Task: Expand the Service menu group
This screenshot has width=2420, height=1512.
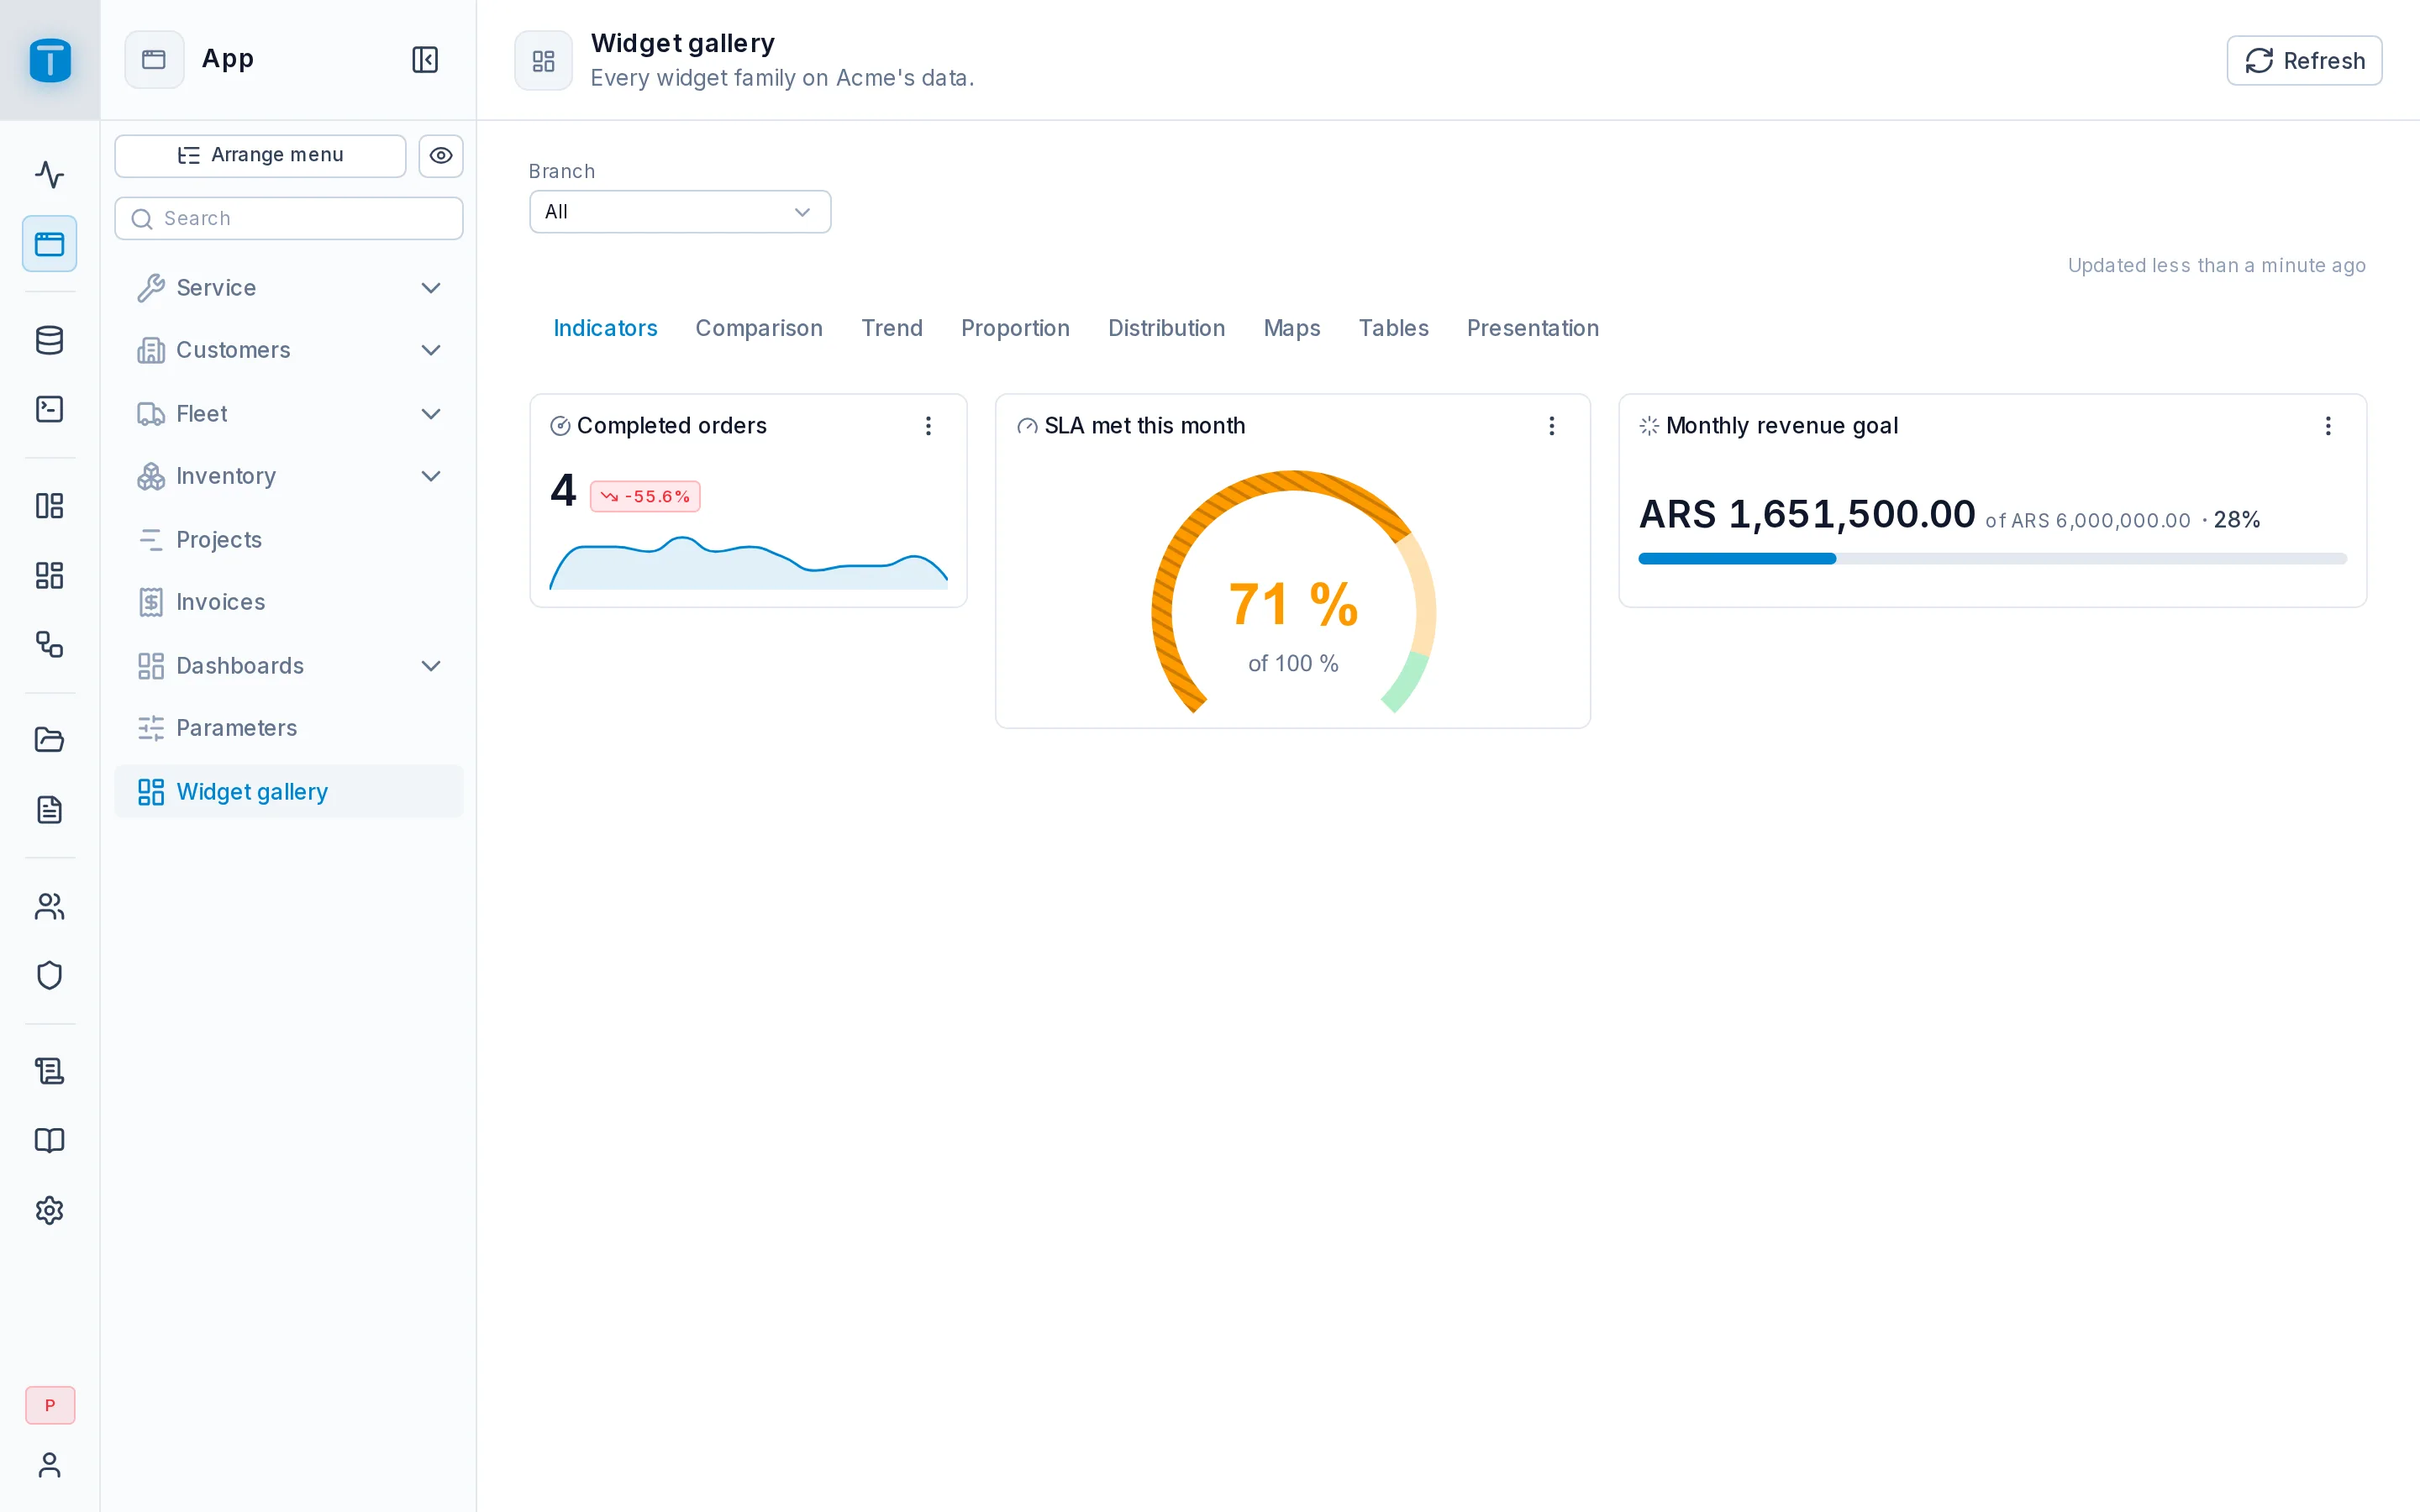Action: pyautogui.click(x=289, y=288)
